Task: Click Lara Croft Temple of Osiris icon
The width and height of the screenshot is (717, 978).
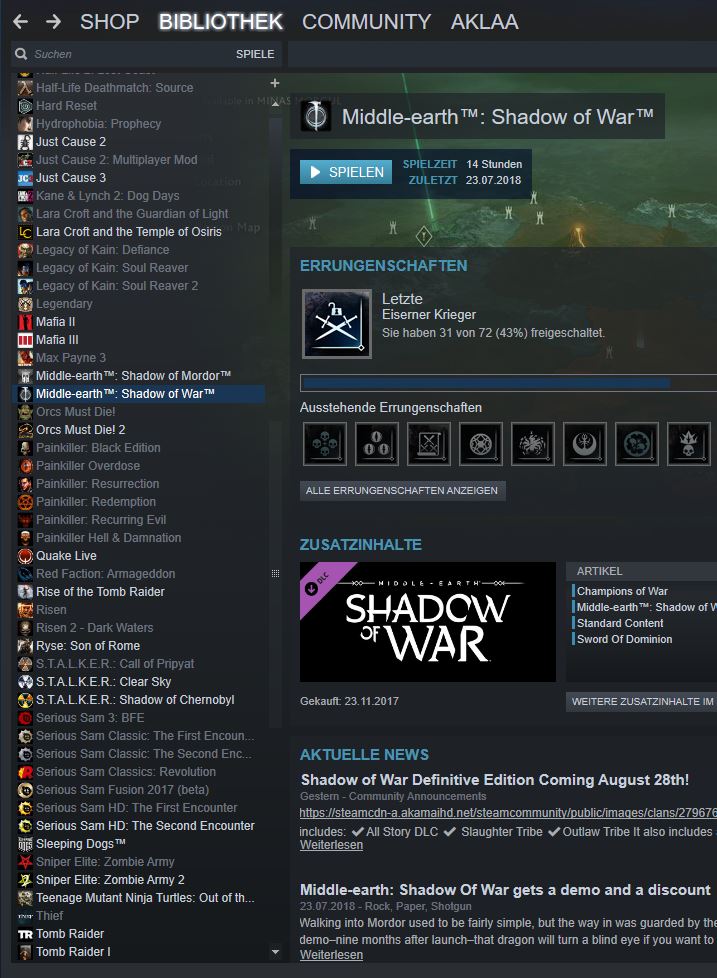Action: pos(25,232)
